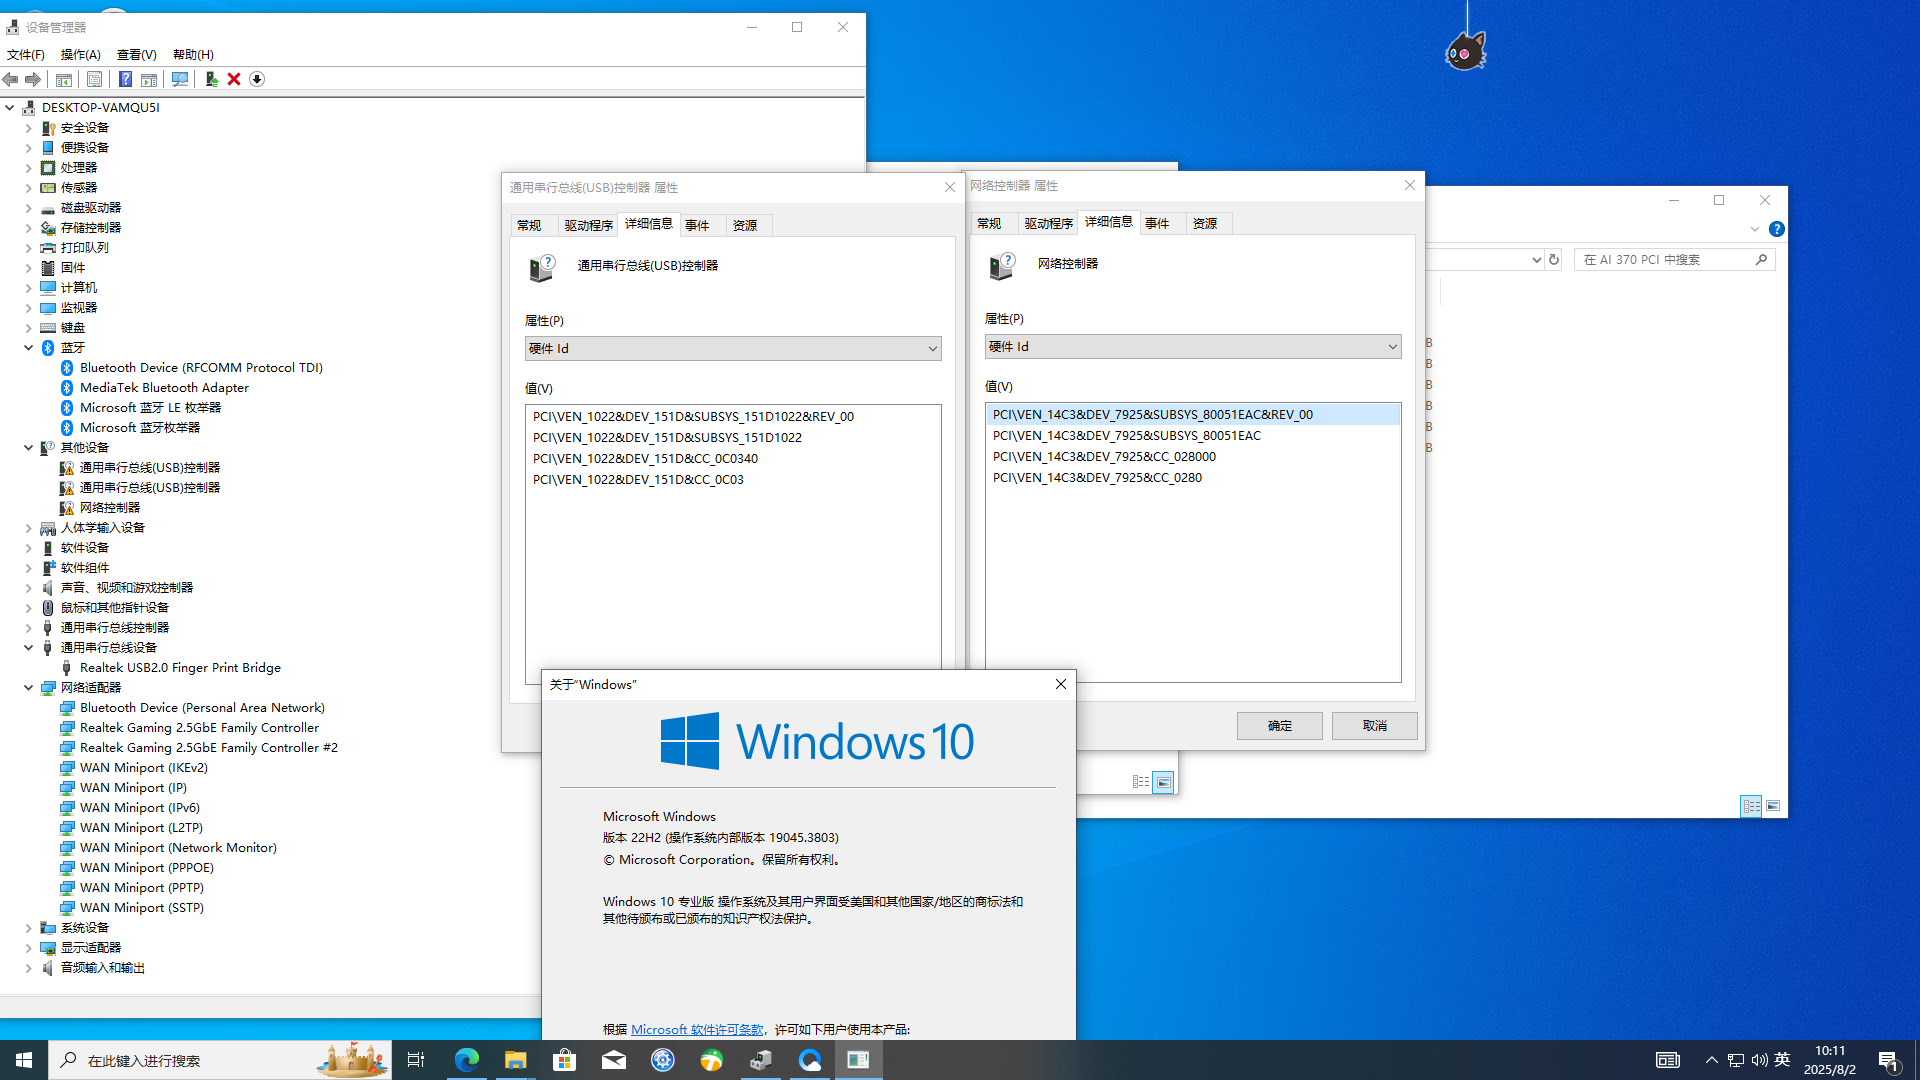Open the Properties toolbar icon in Device Manager
Viewport: 1920px width, 1080px height.
tap(94, 79)
